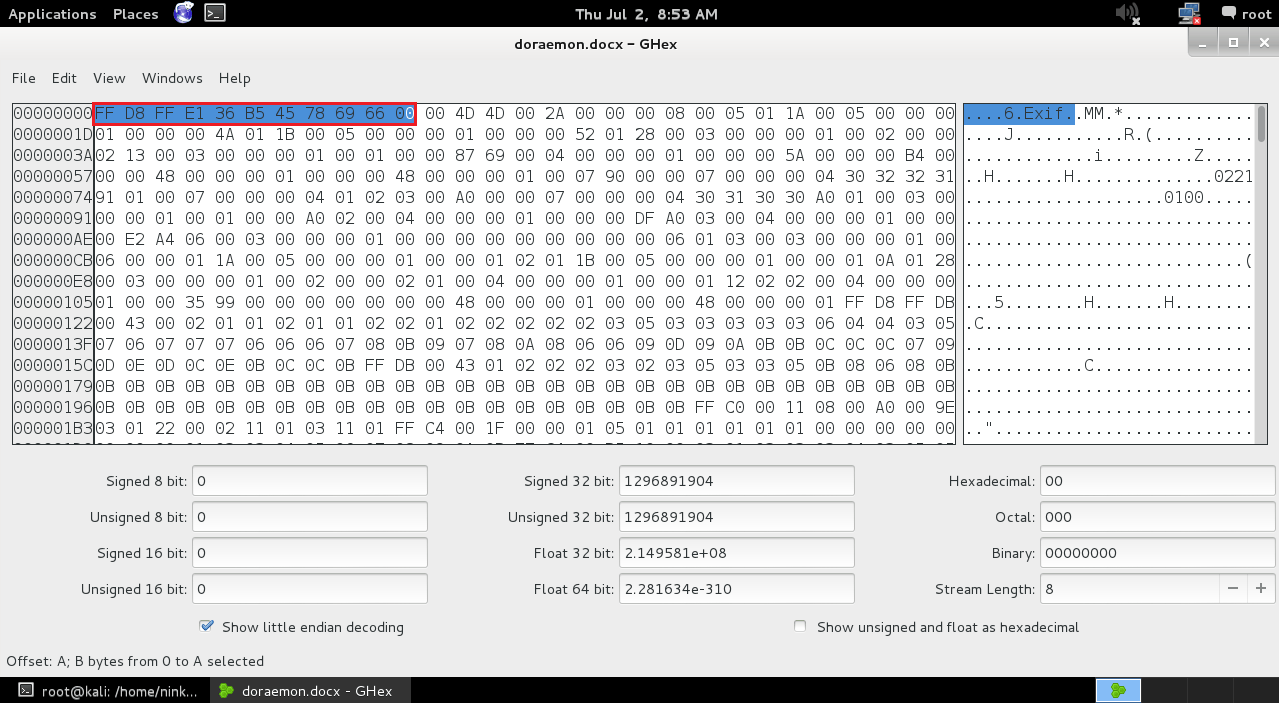Enable Show unsigned and float as hexadecimal
This screenshot has width=1279, height=703.
click(x=800, y=626)
